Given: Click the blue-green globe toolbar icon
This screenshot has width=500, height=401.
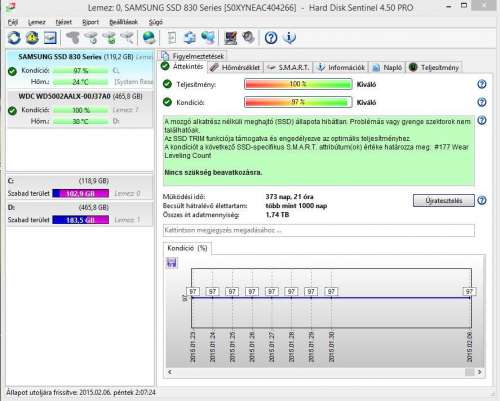Looking at the screenshot, I should click(x=149, y=38).
